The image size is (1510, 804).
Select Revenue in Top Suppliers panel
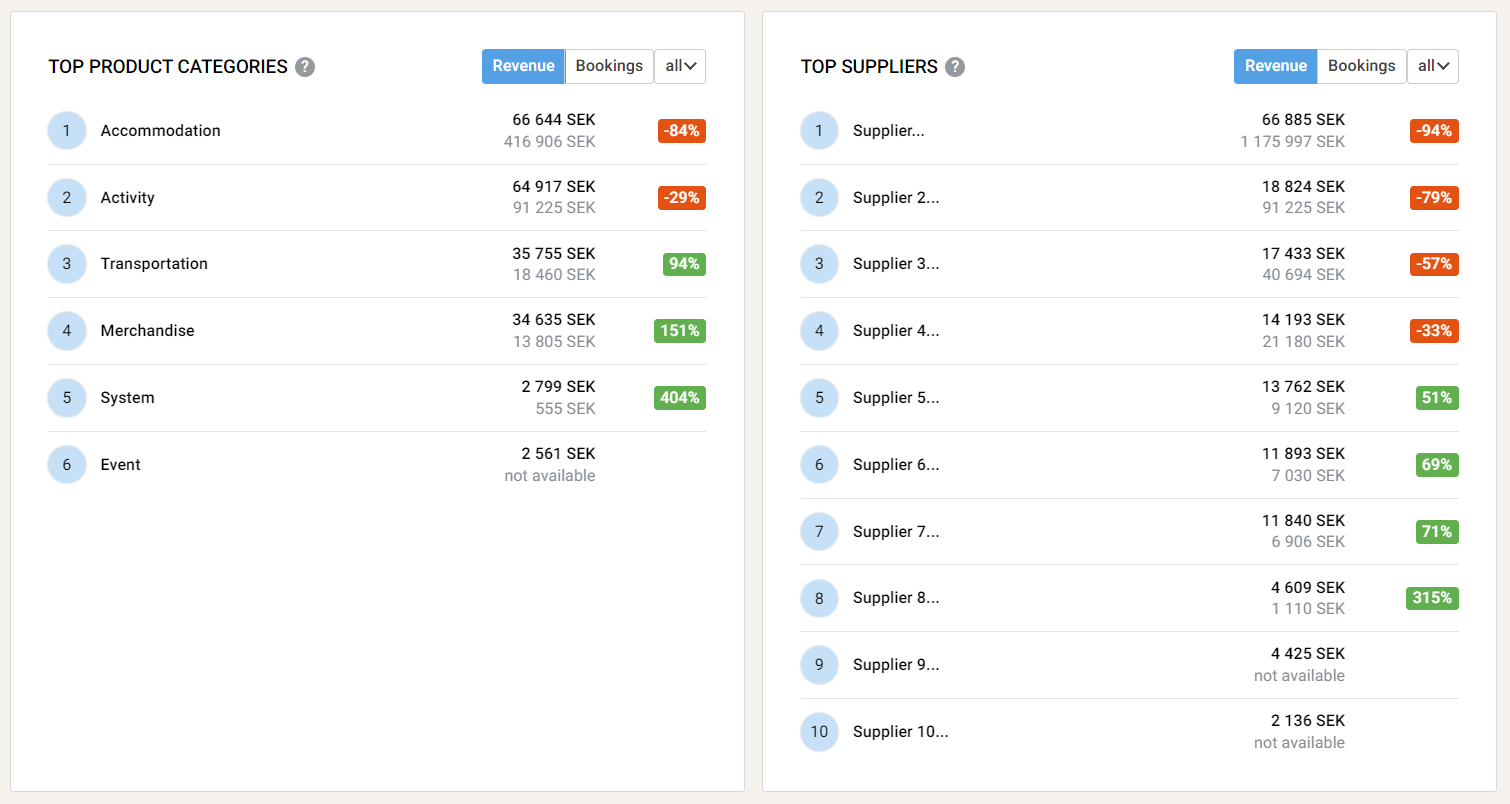(1275, 66)
